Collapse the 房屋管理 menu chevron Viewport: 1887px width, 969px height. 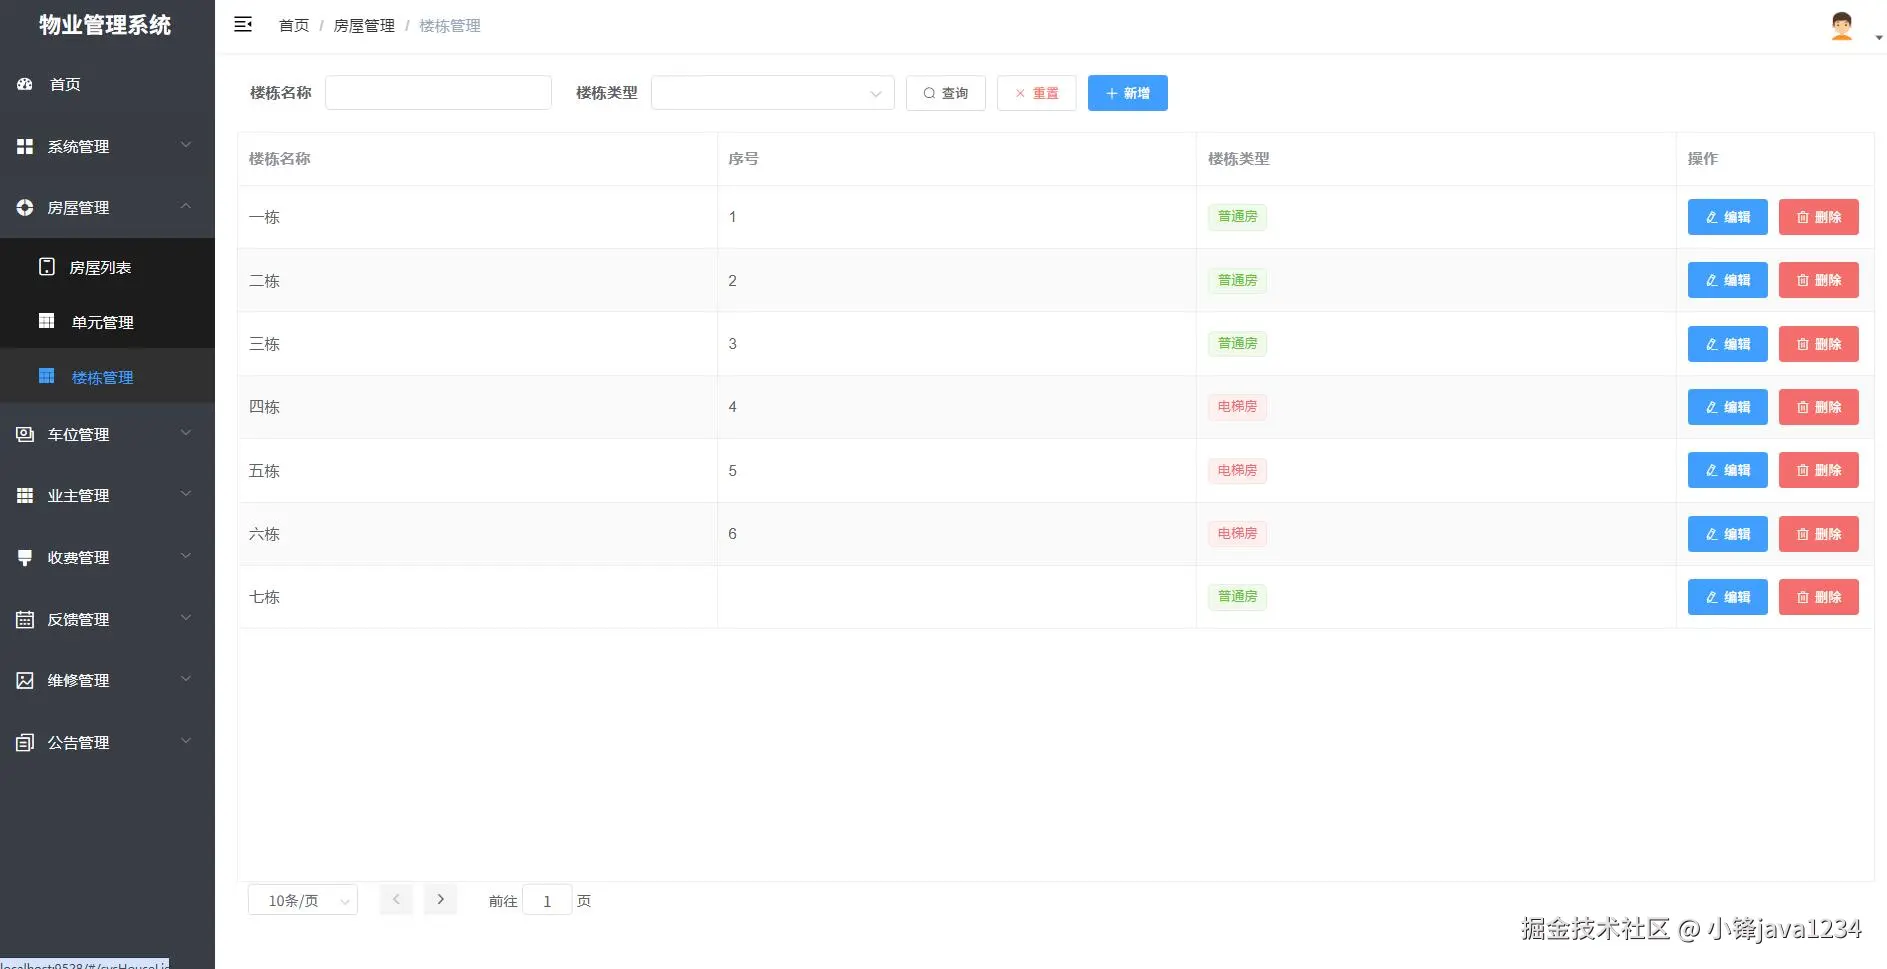(186, 206)
